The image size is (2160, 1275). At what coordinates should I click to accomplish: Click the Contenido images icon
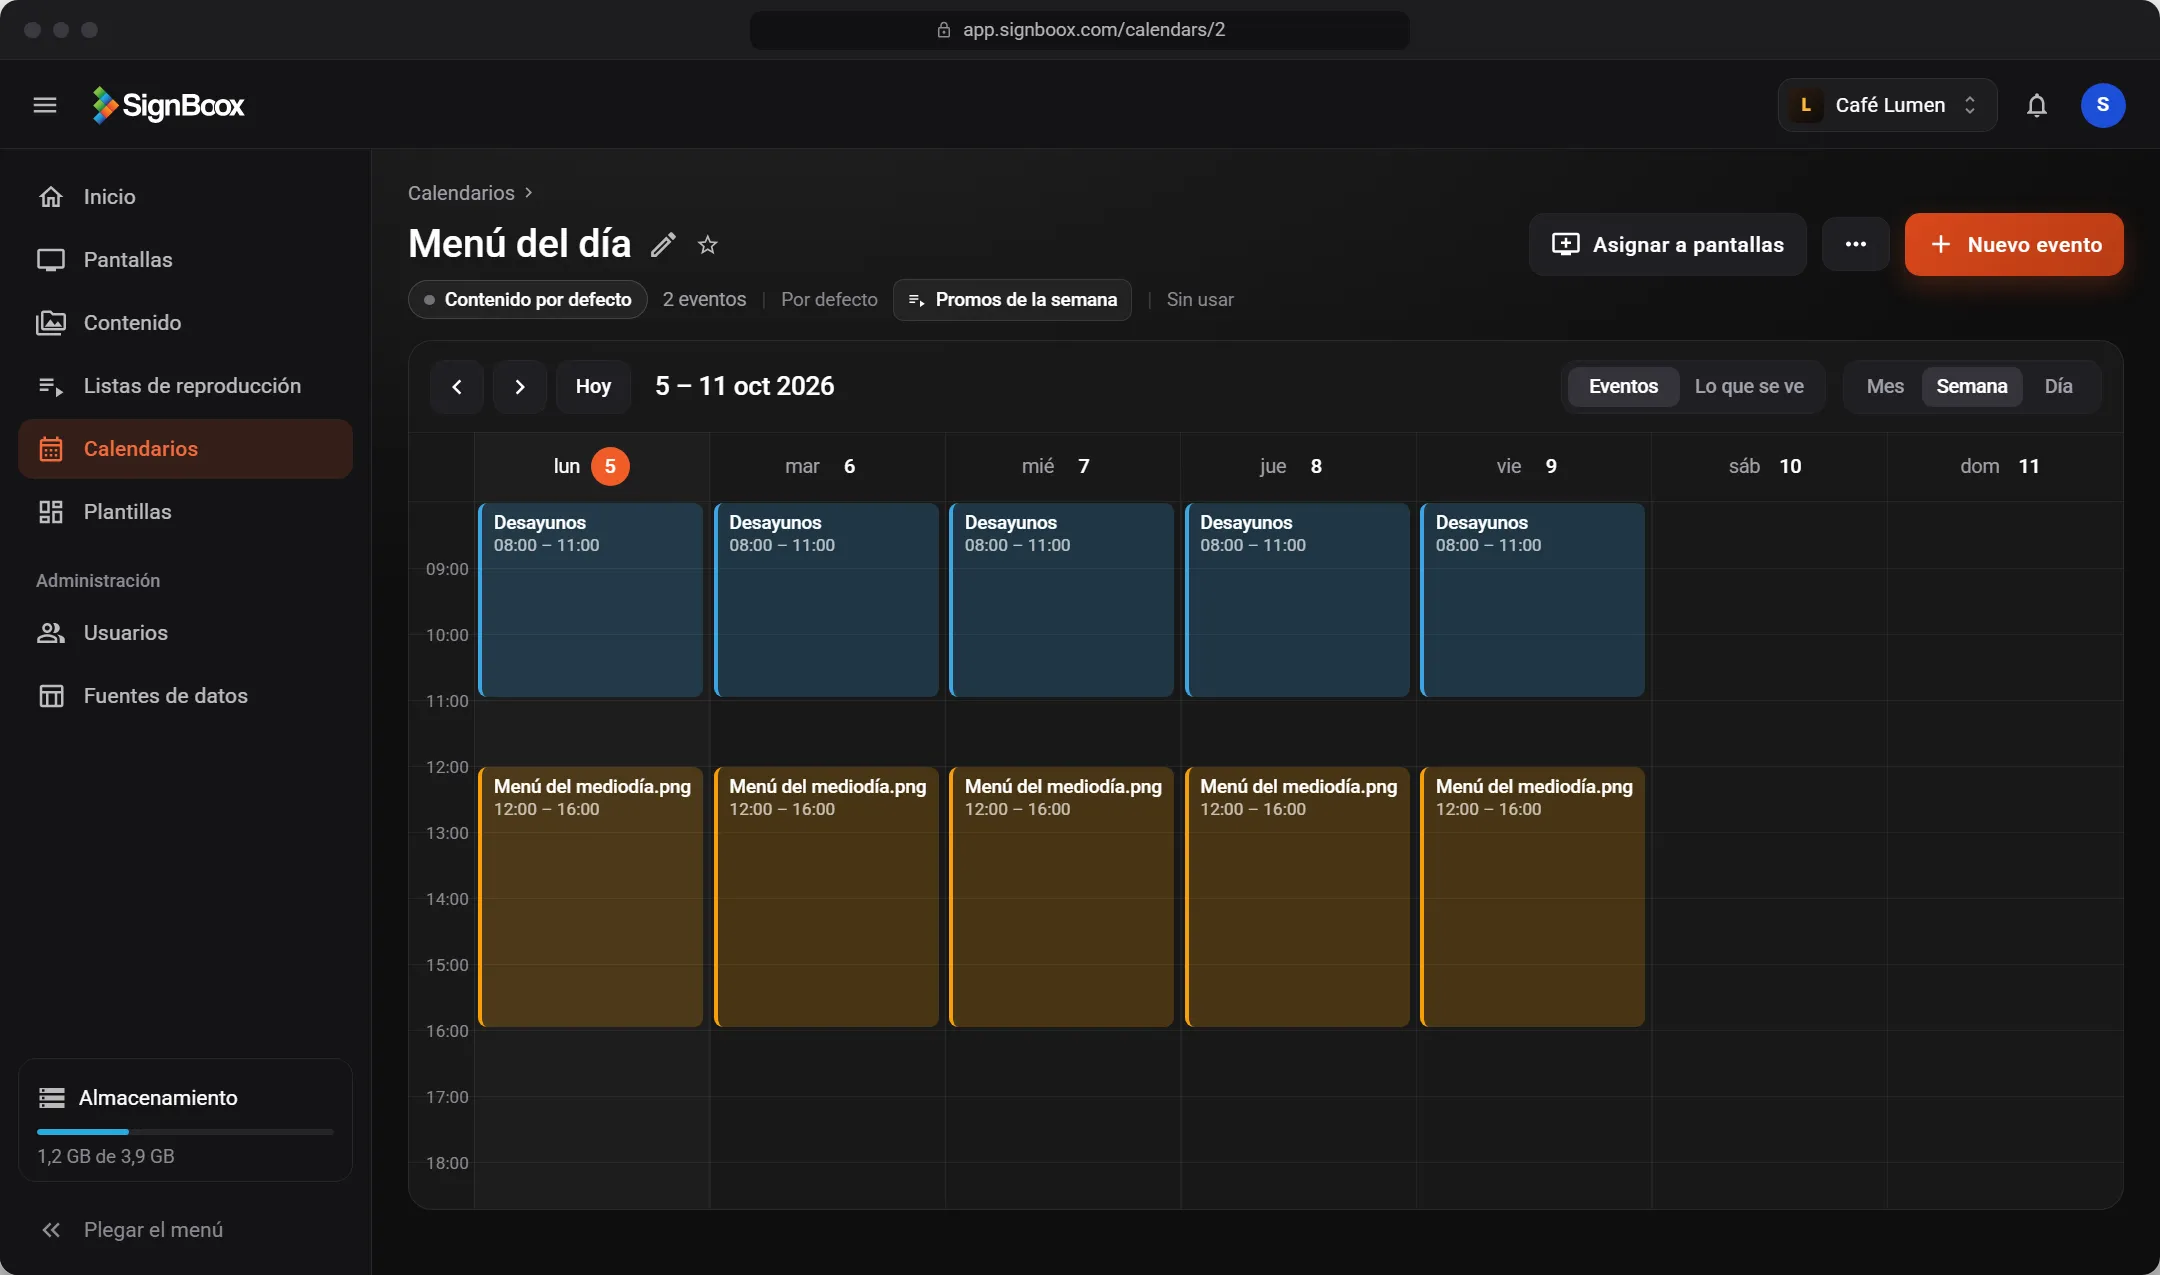coord(51,323)
